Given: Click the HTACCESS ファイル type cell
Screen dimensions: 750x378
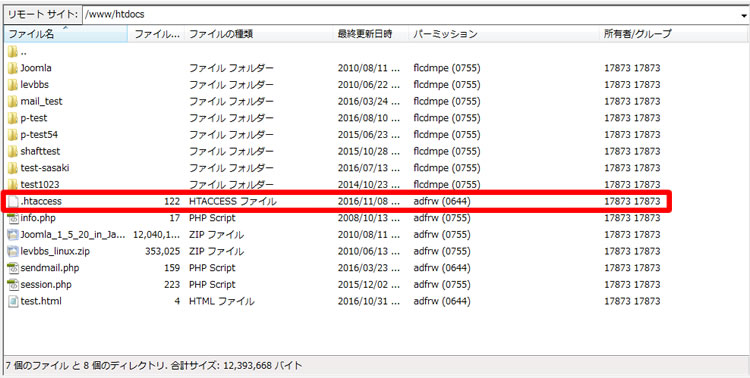Looking at the screenshot, I should (232, 201).
